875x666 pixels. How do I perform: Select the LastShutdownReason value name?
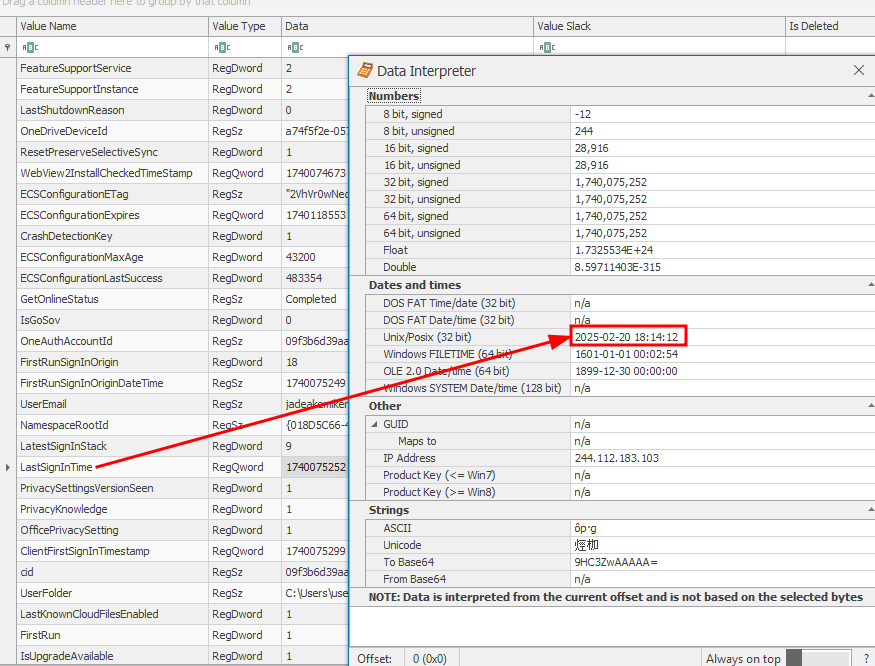pyautogui.click(x=72, y=110)
